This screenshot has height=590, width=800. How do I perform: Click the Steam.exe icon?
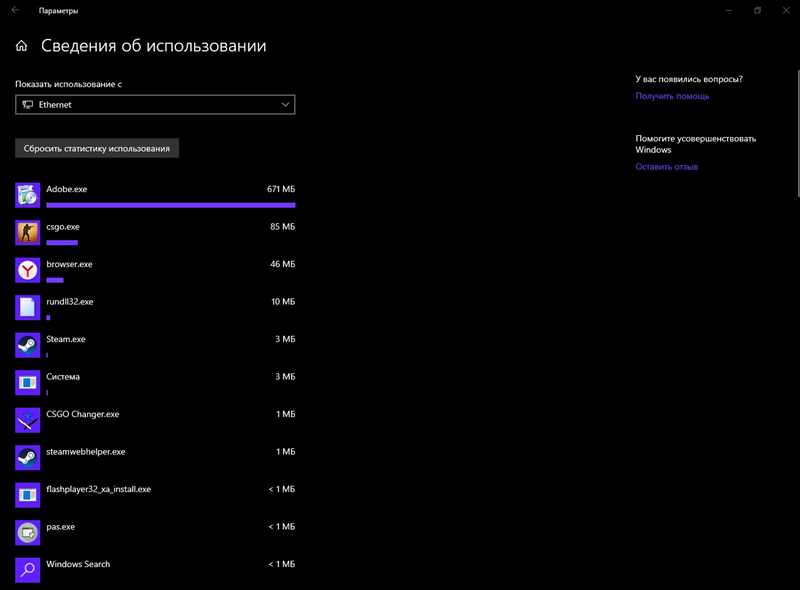28,345
